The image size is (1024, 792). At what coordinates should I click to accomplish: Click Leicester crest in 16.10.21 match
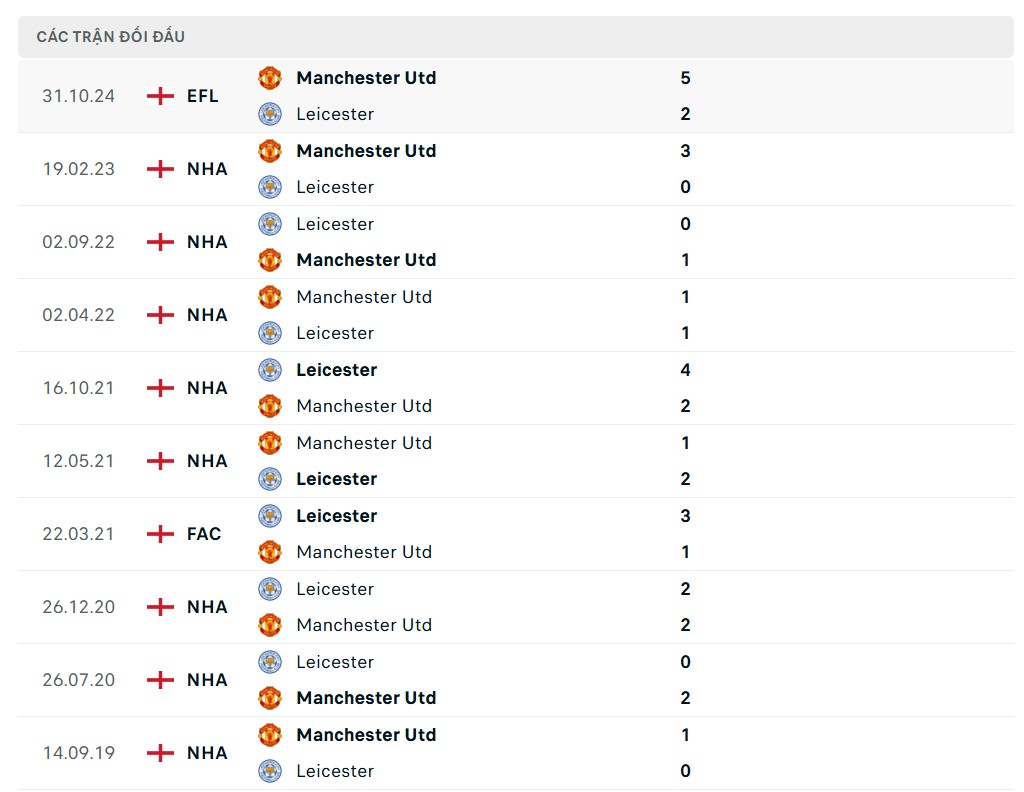(270, 370)
